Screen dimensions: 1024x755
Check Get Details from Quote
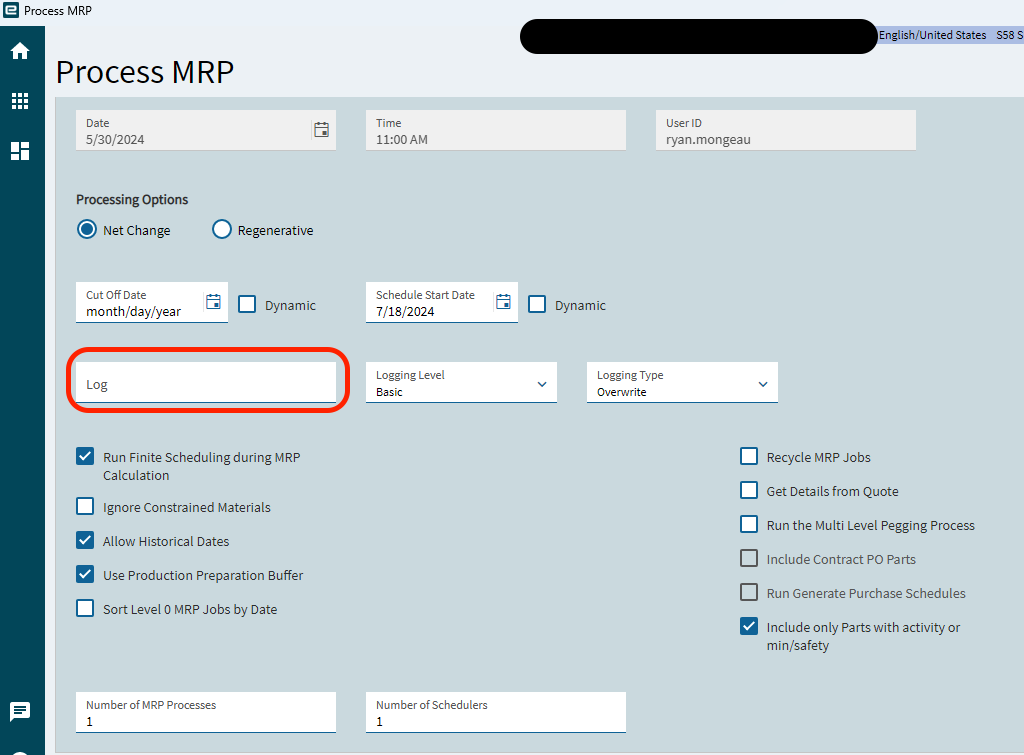coord(749,490)
